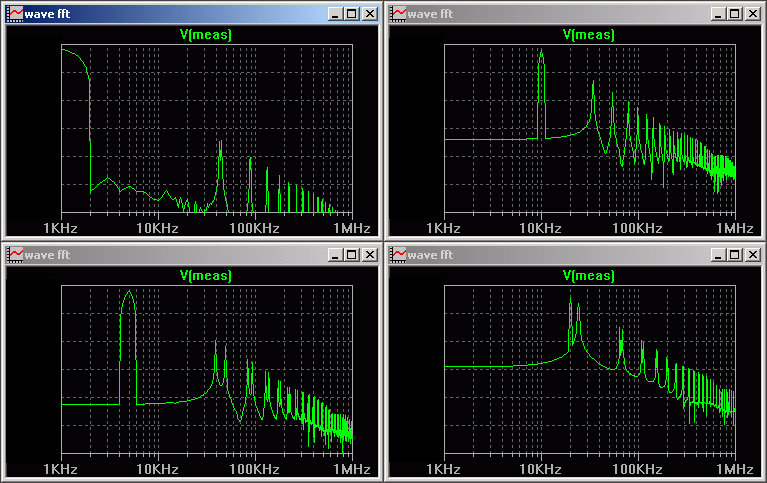Click the 1MHz axis label in bottom-left plot
Screen dimensions: 767x483
coord(352,469)
